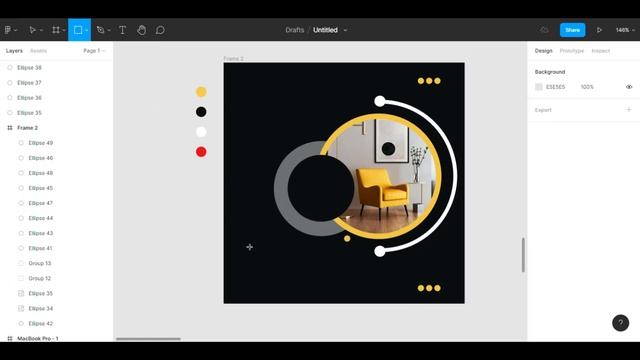This screenshot has height=360, width=640.
Task: Click the background hex value E5E5E5 field
Action: click(x=556, y=87)
